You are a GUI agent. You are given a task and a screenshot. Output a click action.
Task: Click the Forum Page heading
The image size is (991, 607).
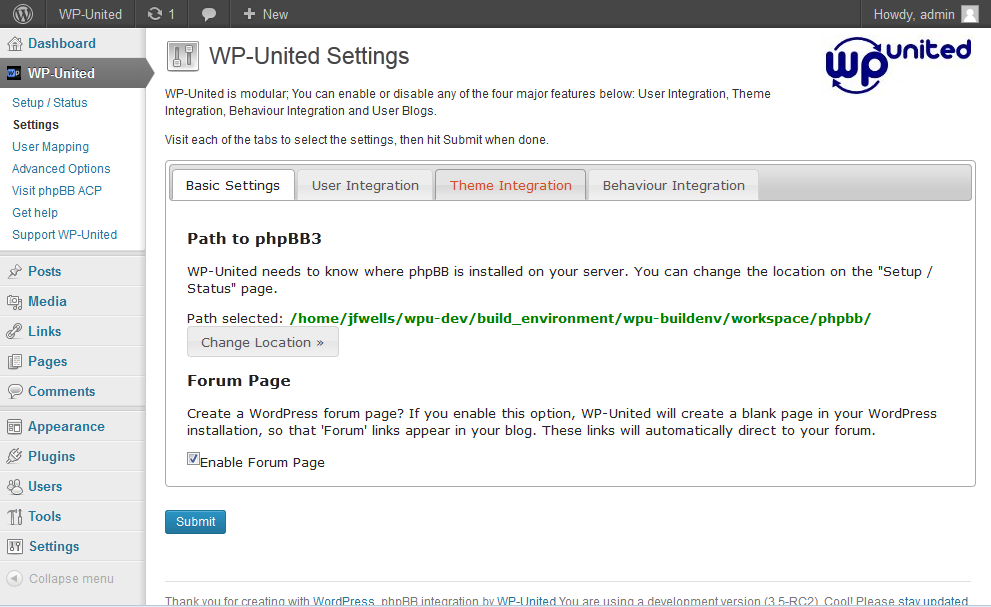click(x=239, y=381)
